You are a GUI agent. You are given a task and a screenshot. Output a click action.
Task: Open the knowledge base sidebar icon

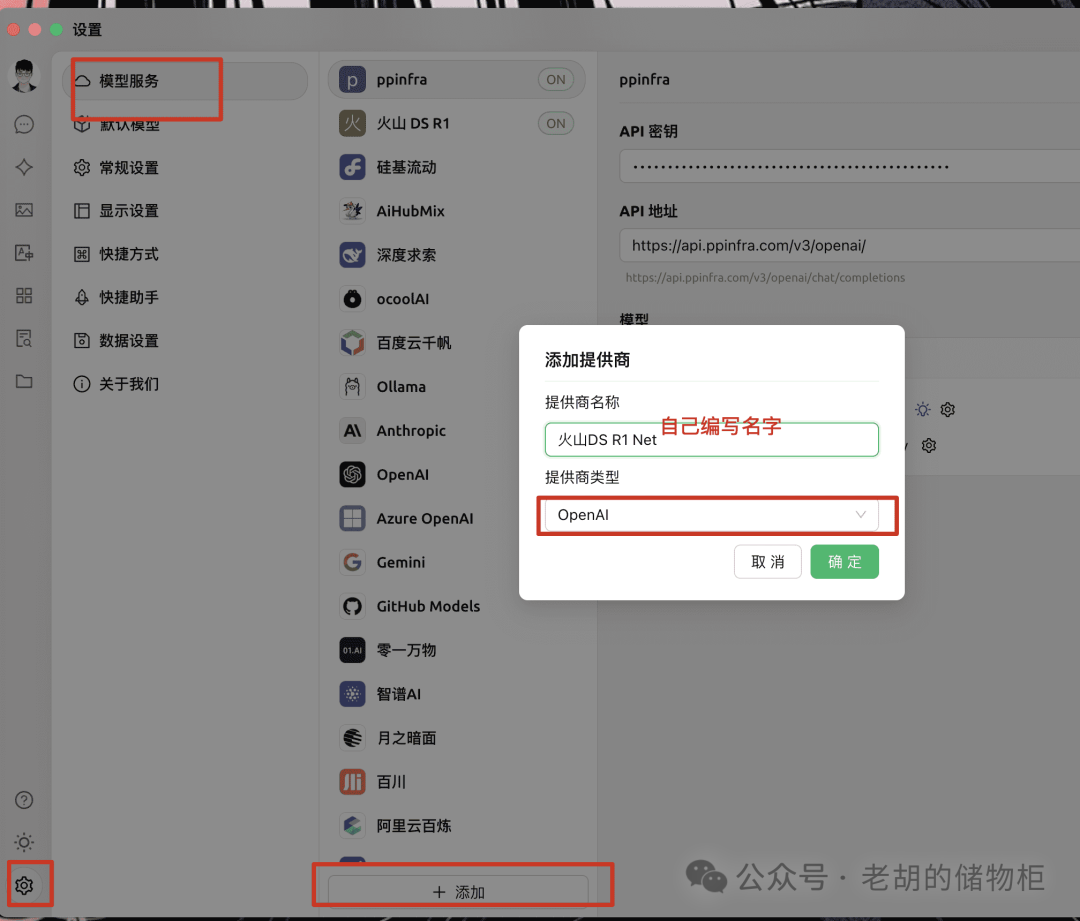point(24,338)
